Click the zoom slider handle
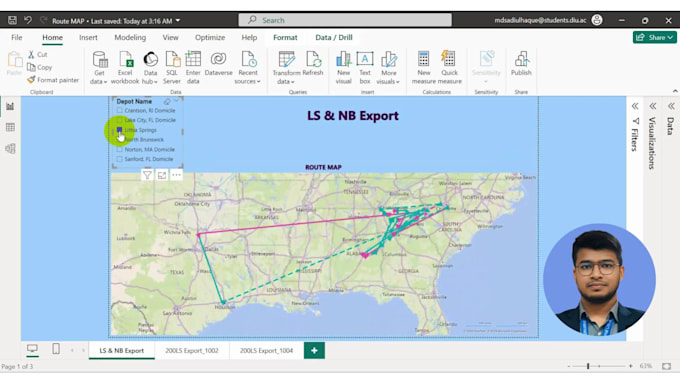The image size is (680, 383). (588, 366)
